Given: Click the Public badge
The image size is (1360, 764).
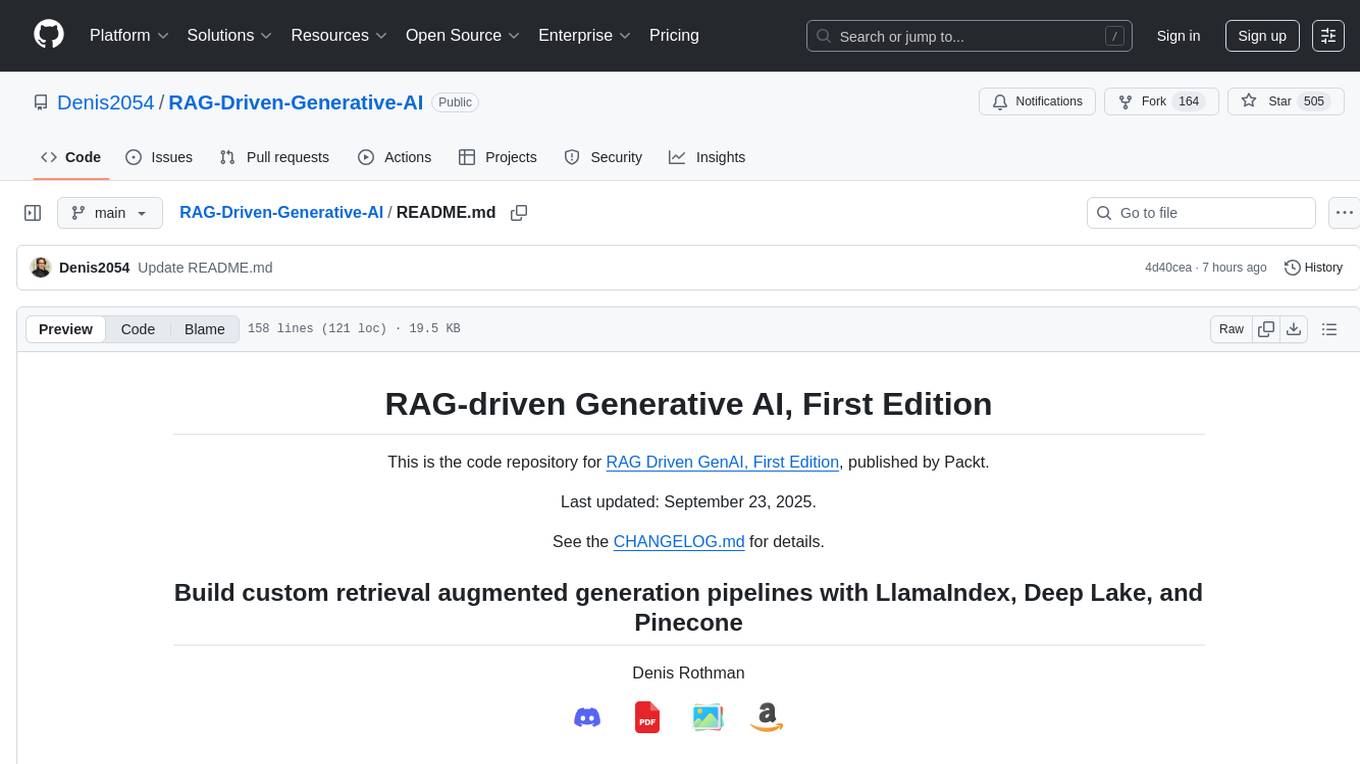Looking at the screenshot, I should (x=455, y=102).
